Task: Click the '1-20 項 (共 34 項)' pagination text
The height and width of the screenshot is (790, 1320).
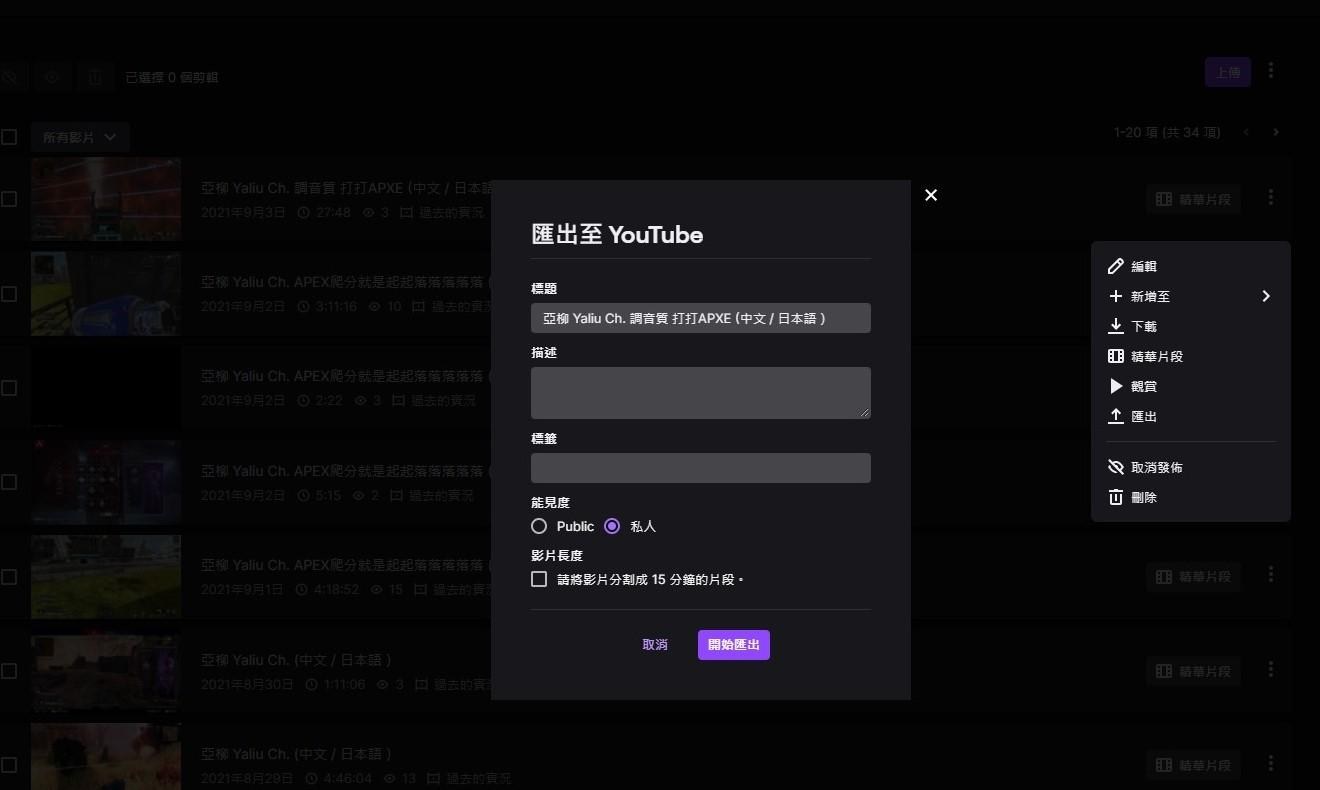Action: 1167,132
